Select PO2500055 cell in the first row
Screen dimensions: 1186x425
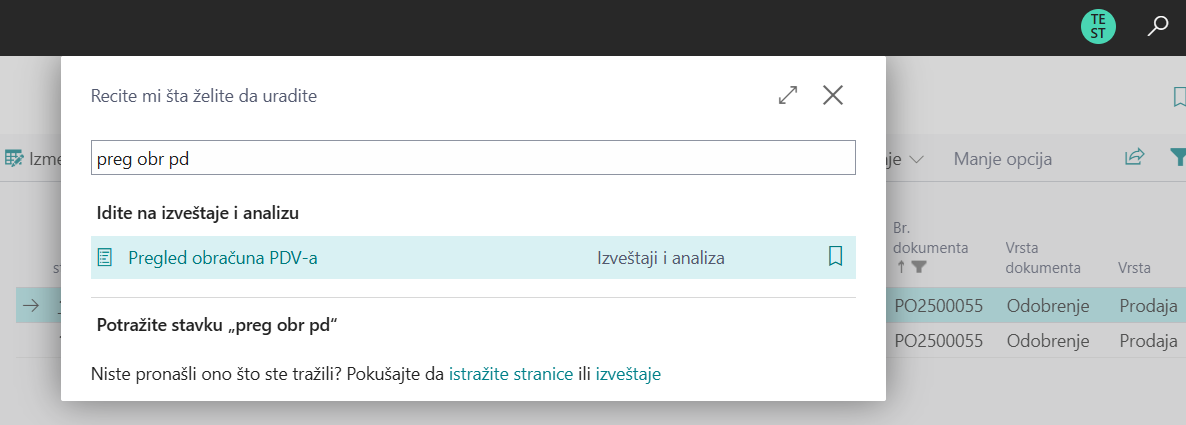click(x=940, y=306)
